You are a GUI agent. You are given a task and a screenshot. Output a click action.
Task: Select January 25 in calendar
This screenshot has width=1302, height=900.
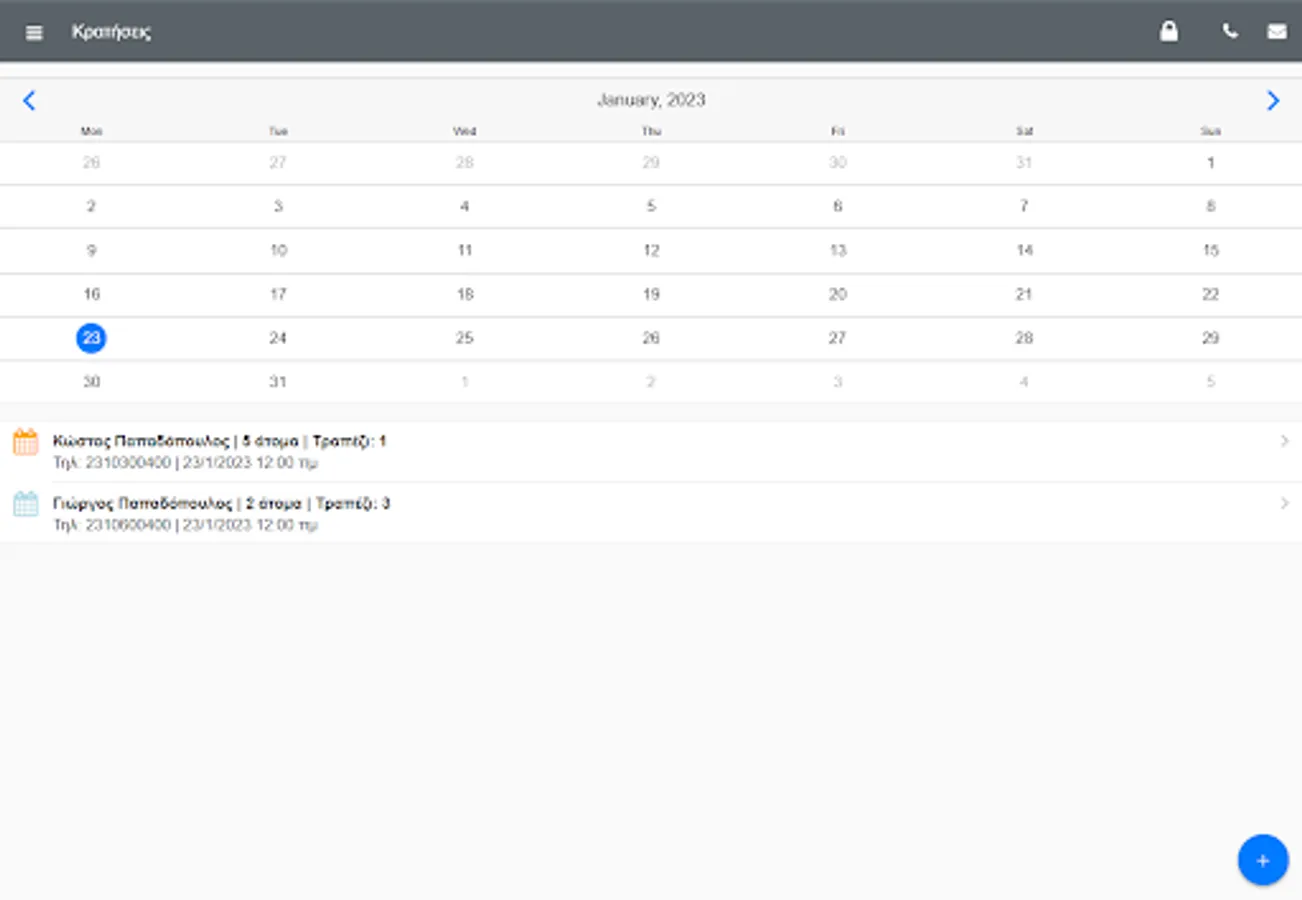coord(464,338)
